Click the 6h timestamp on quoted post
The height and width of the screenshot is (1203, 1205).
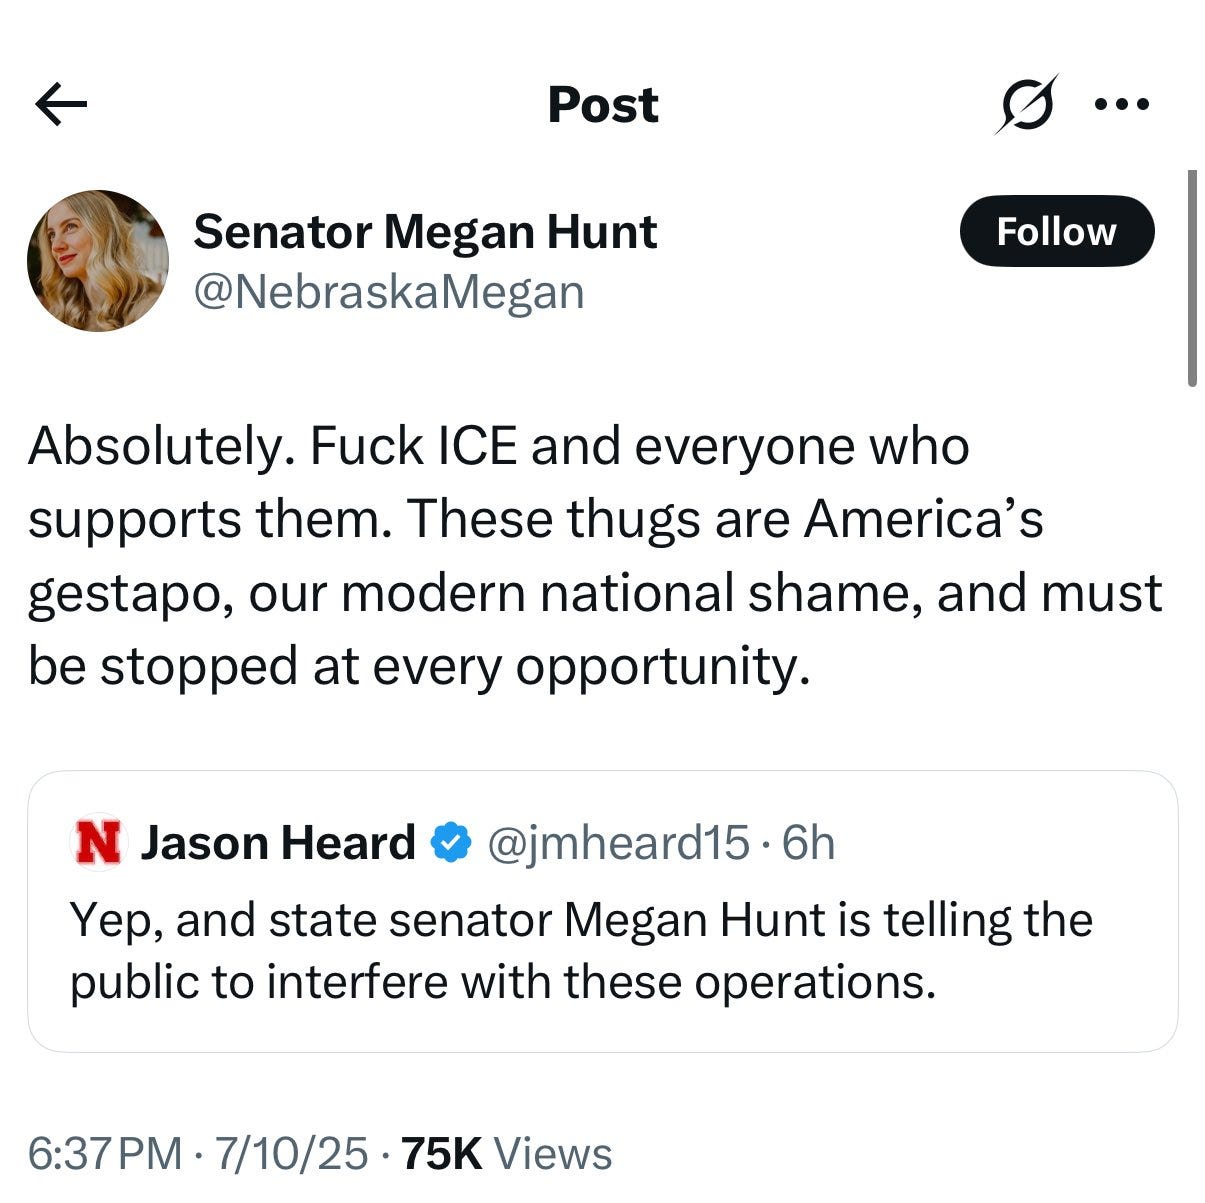pyautogui.click(x=808, y=843)
